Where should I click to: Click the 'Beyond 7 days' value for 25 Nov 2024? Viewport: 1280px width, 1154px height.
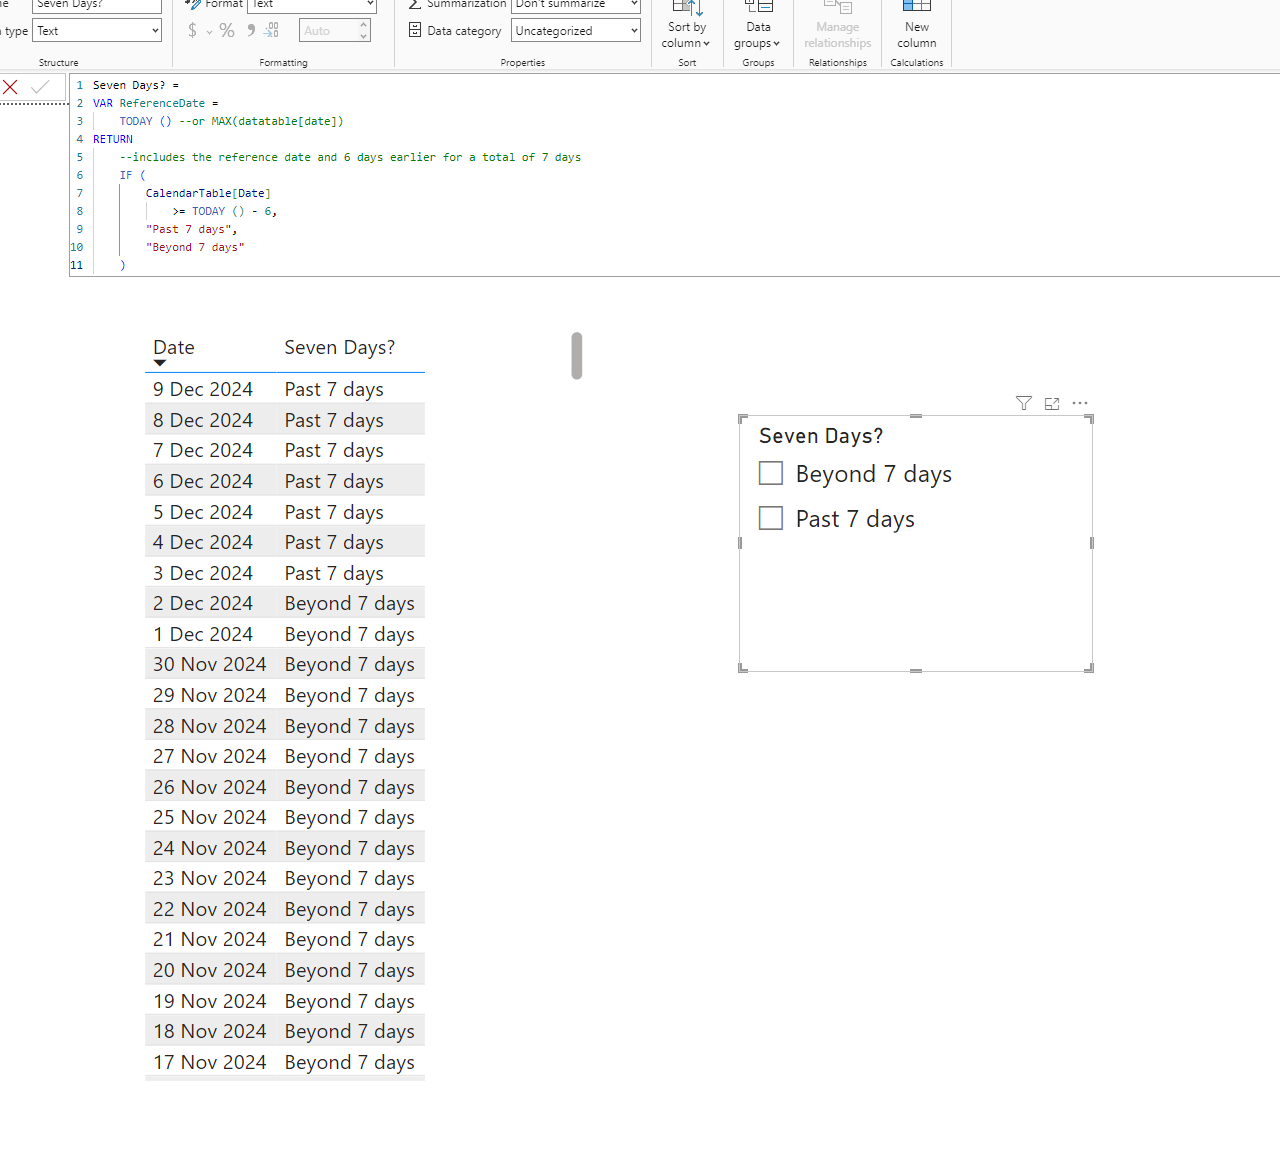[x=350, y=817]
